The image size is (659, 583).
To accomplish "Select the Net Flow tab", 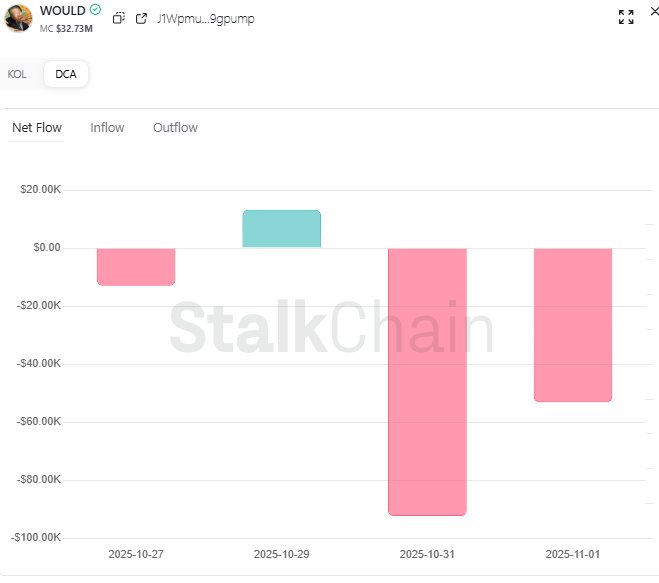I will point(37,127).
